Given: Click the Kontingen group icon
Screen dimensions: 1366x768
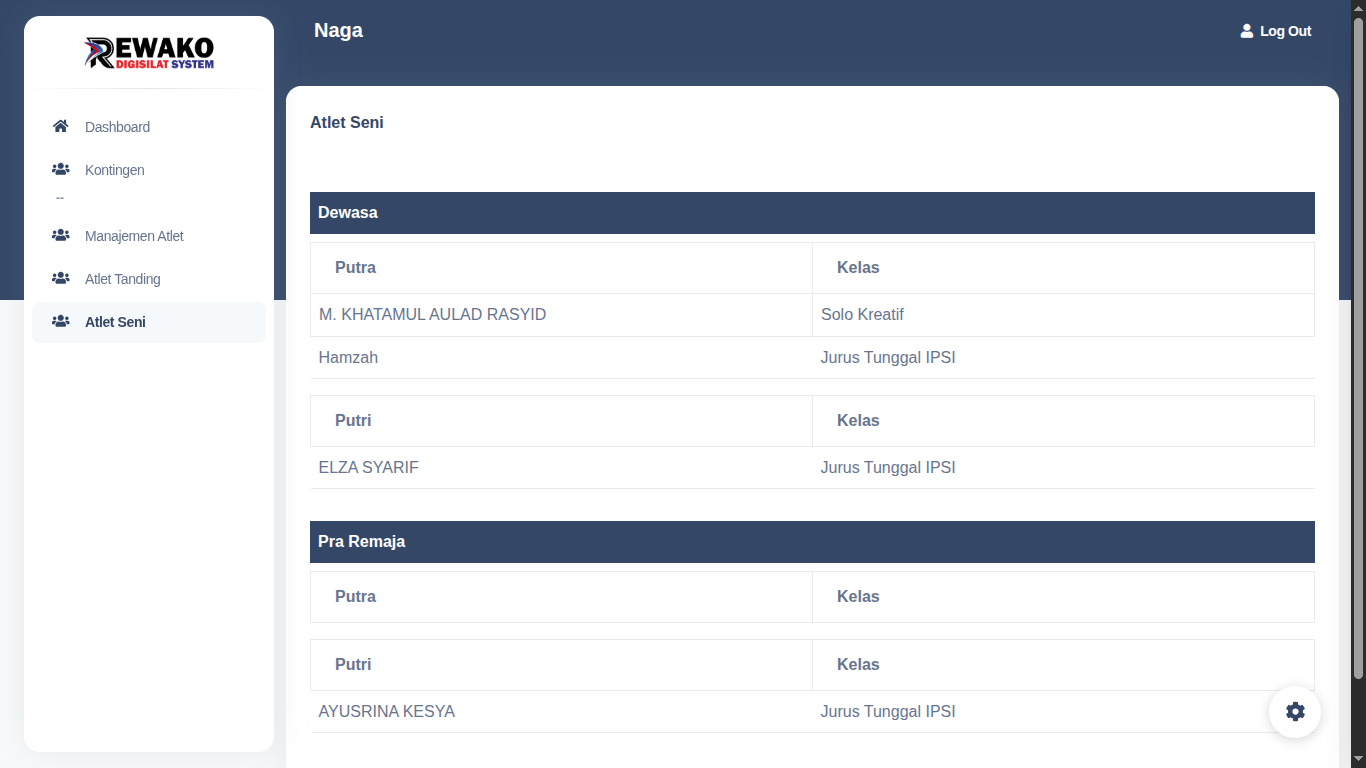Looking at the screenshot, I should 60,170.
